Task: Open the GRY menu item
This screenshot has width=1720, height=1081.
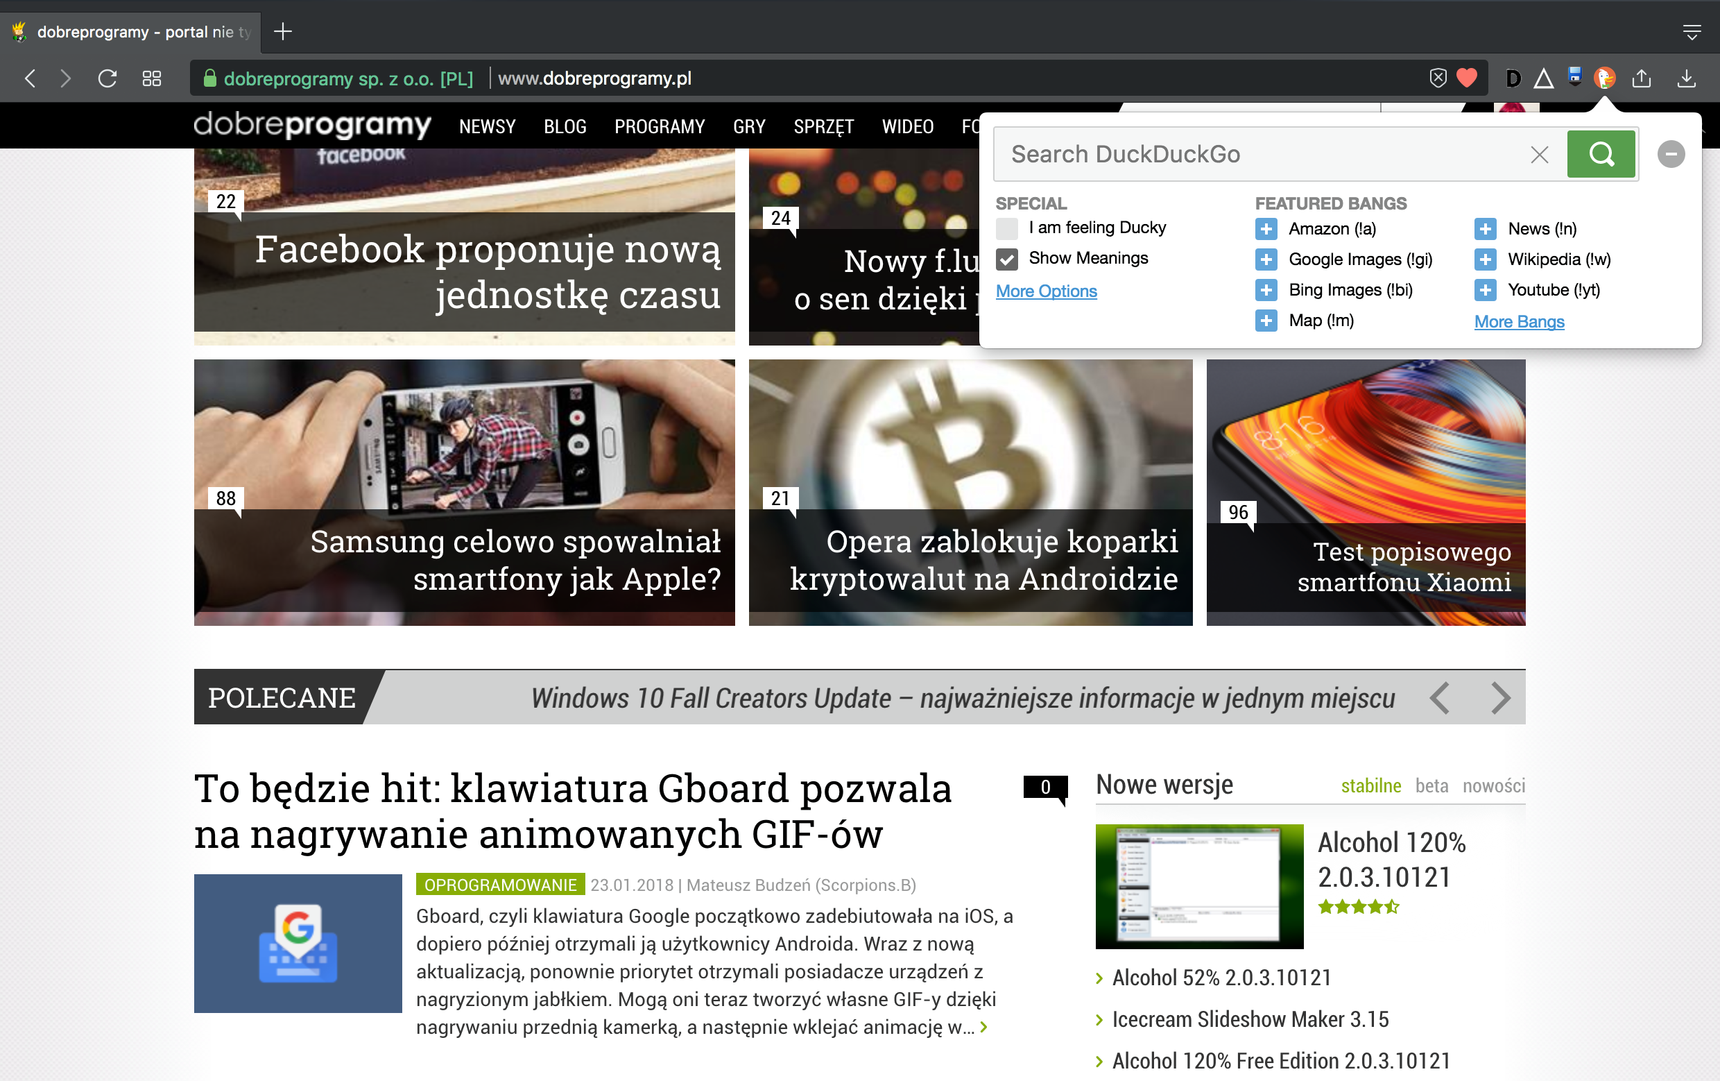Action: point(749,127)
